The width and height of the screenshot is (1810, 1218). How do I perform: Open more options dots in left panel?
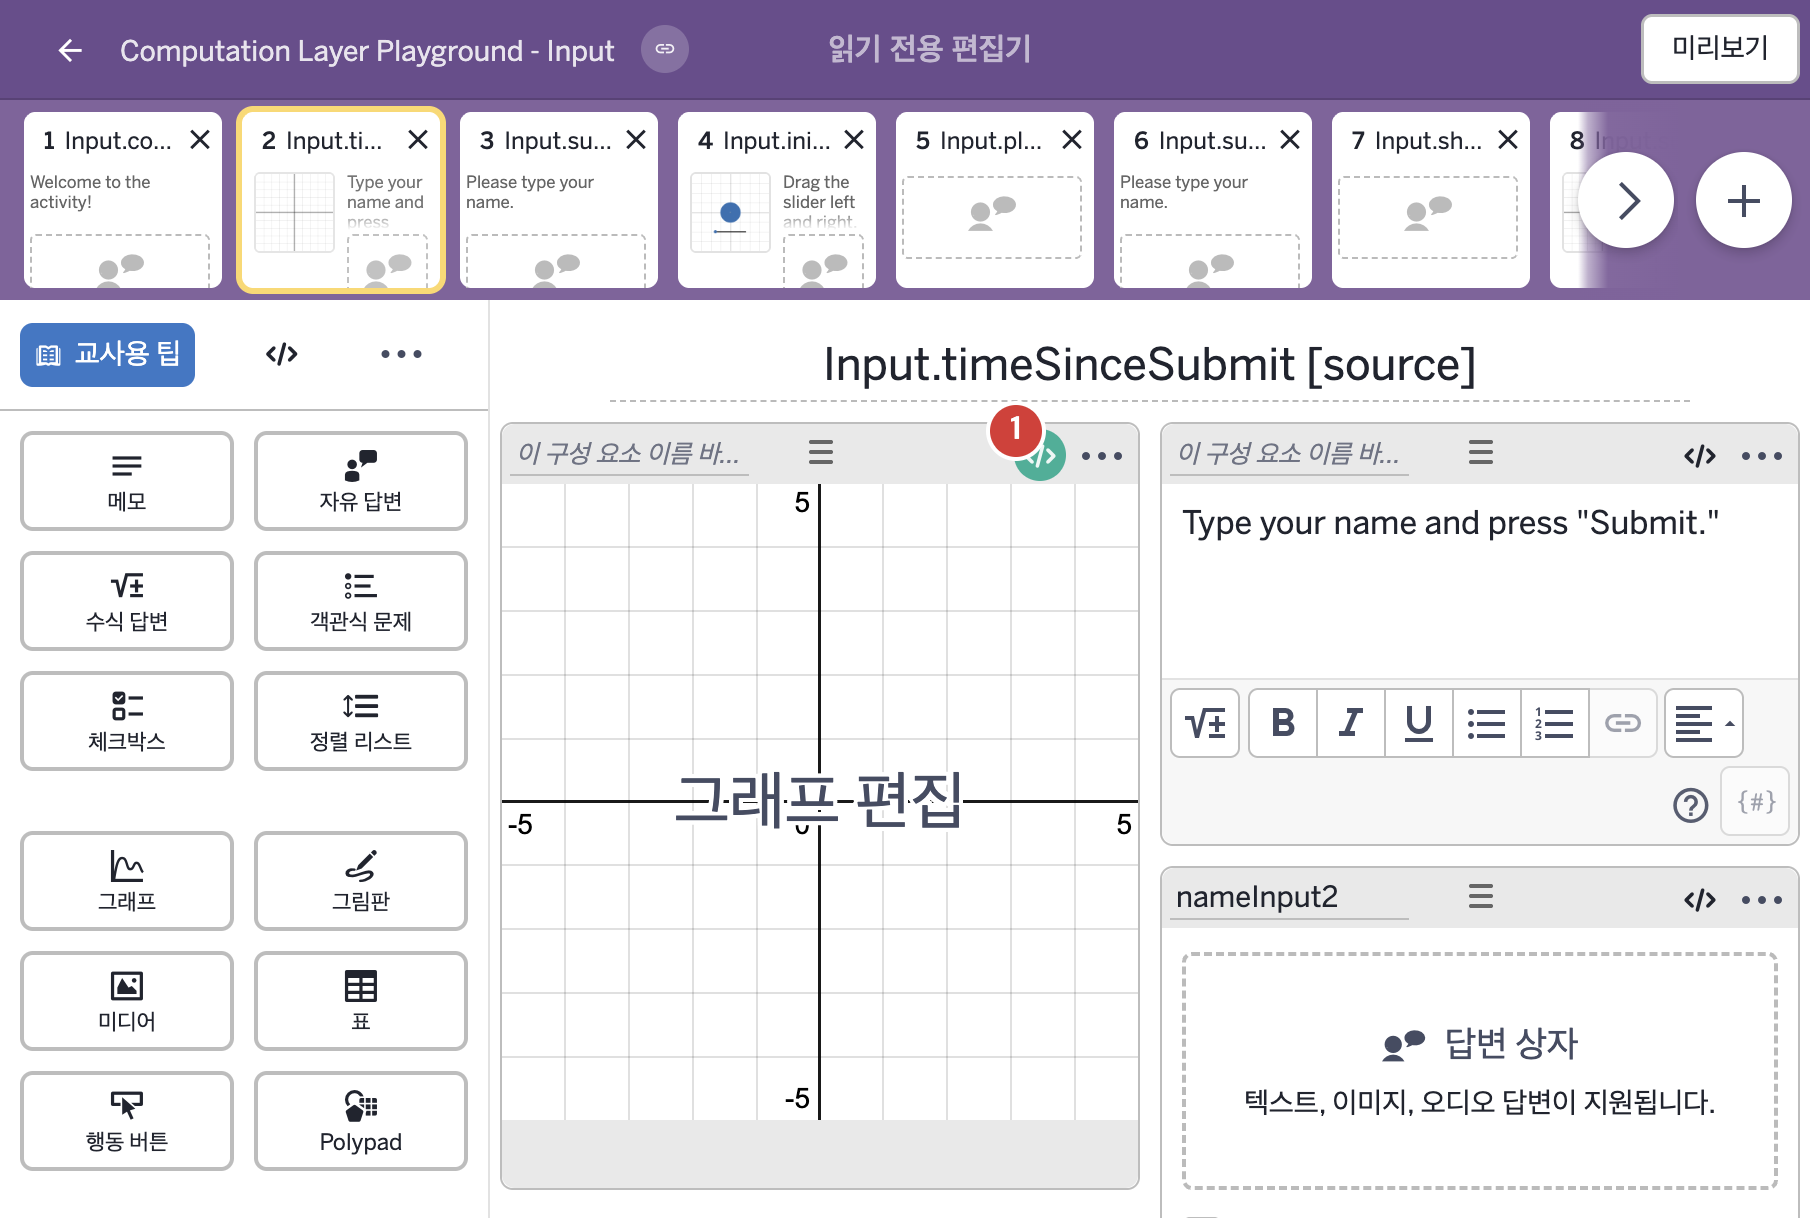click(401, 354)
